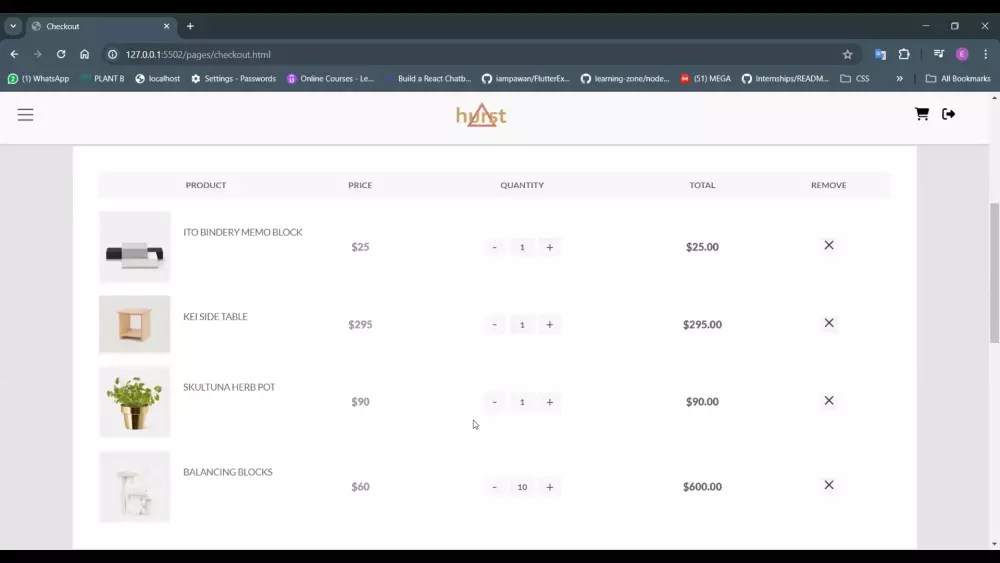Image resolution: width=1000 pixels, height=563 pixels.
Task: Open the Chrome profile avatar
Action: click(962, 54)
